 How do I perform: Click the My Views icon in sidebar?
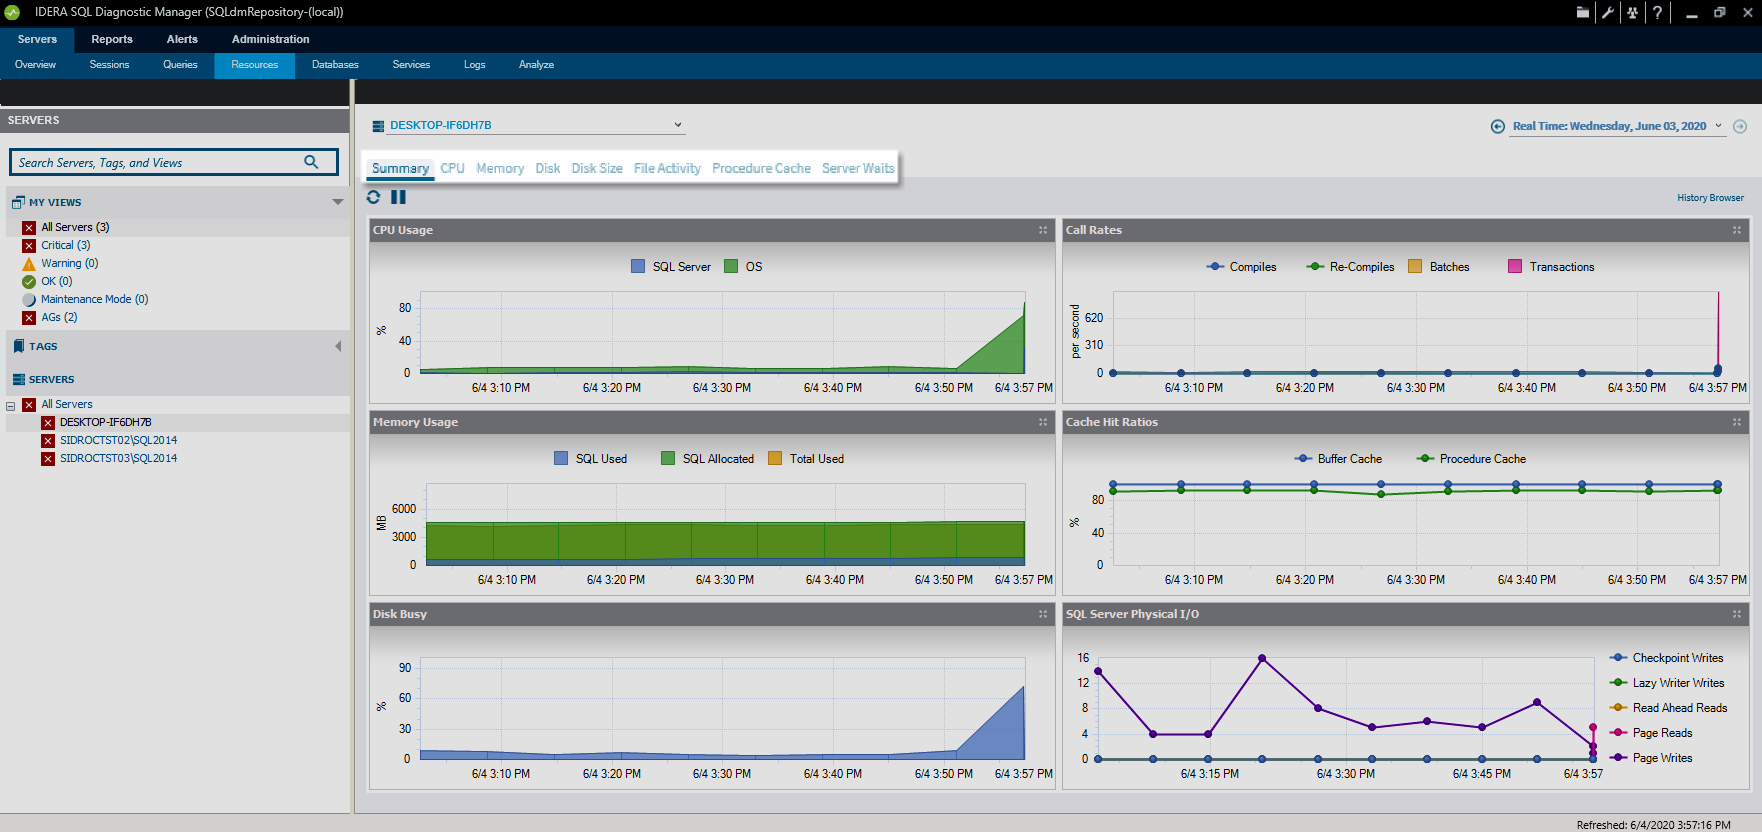tap(18, 202)
